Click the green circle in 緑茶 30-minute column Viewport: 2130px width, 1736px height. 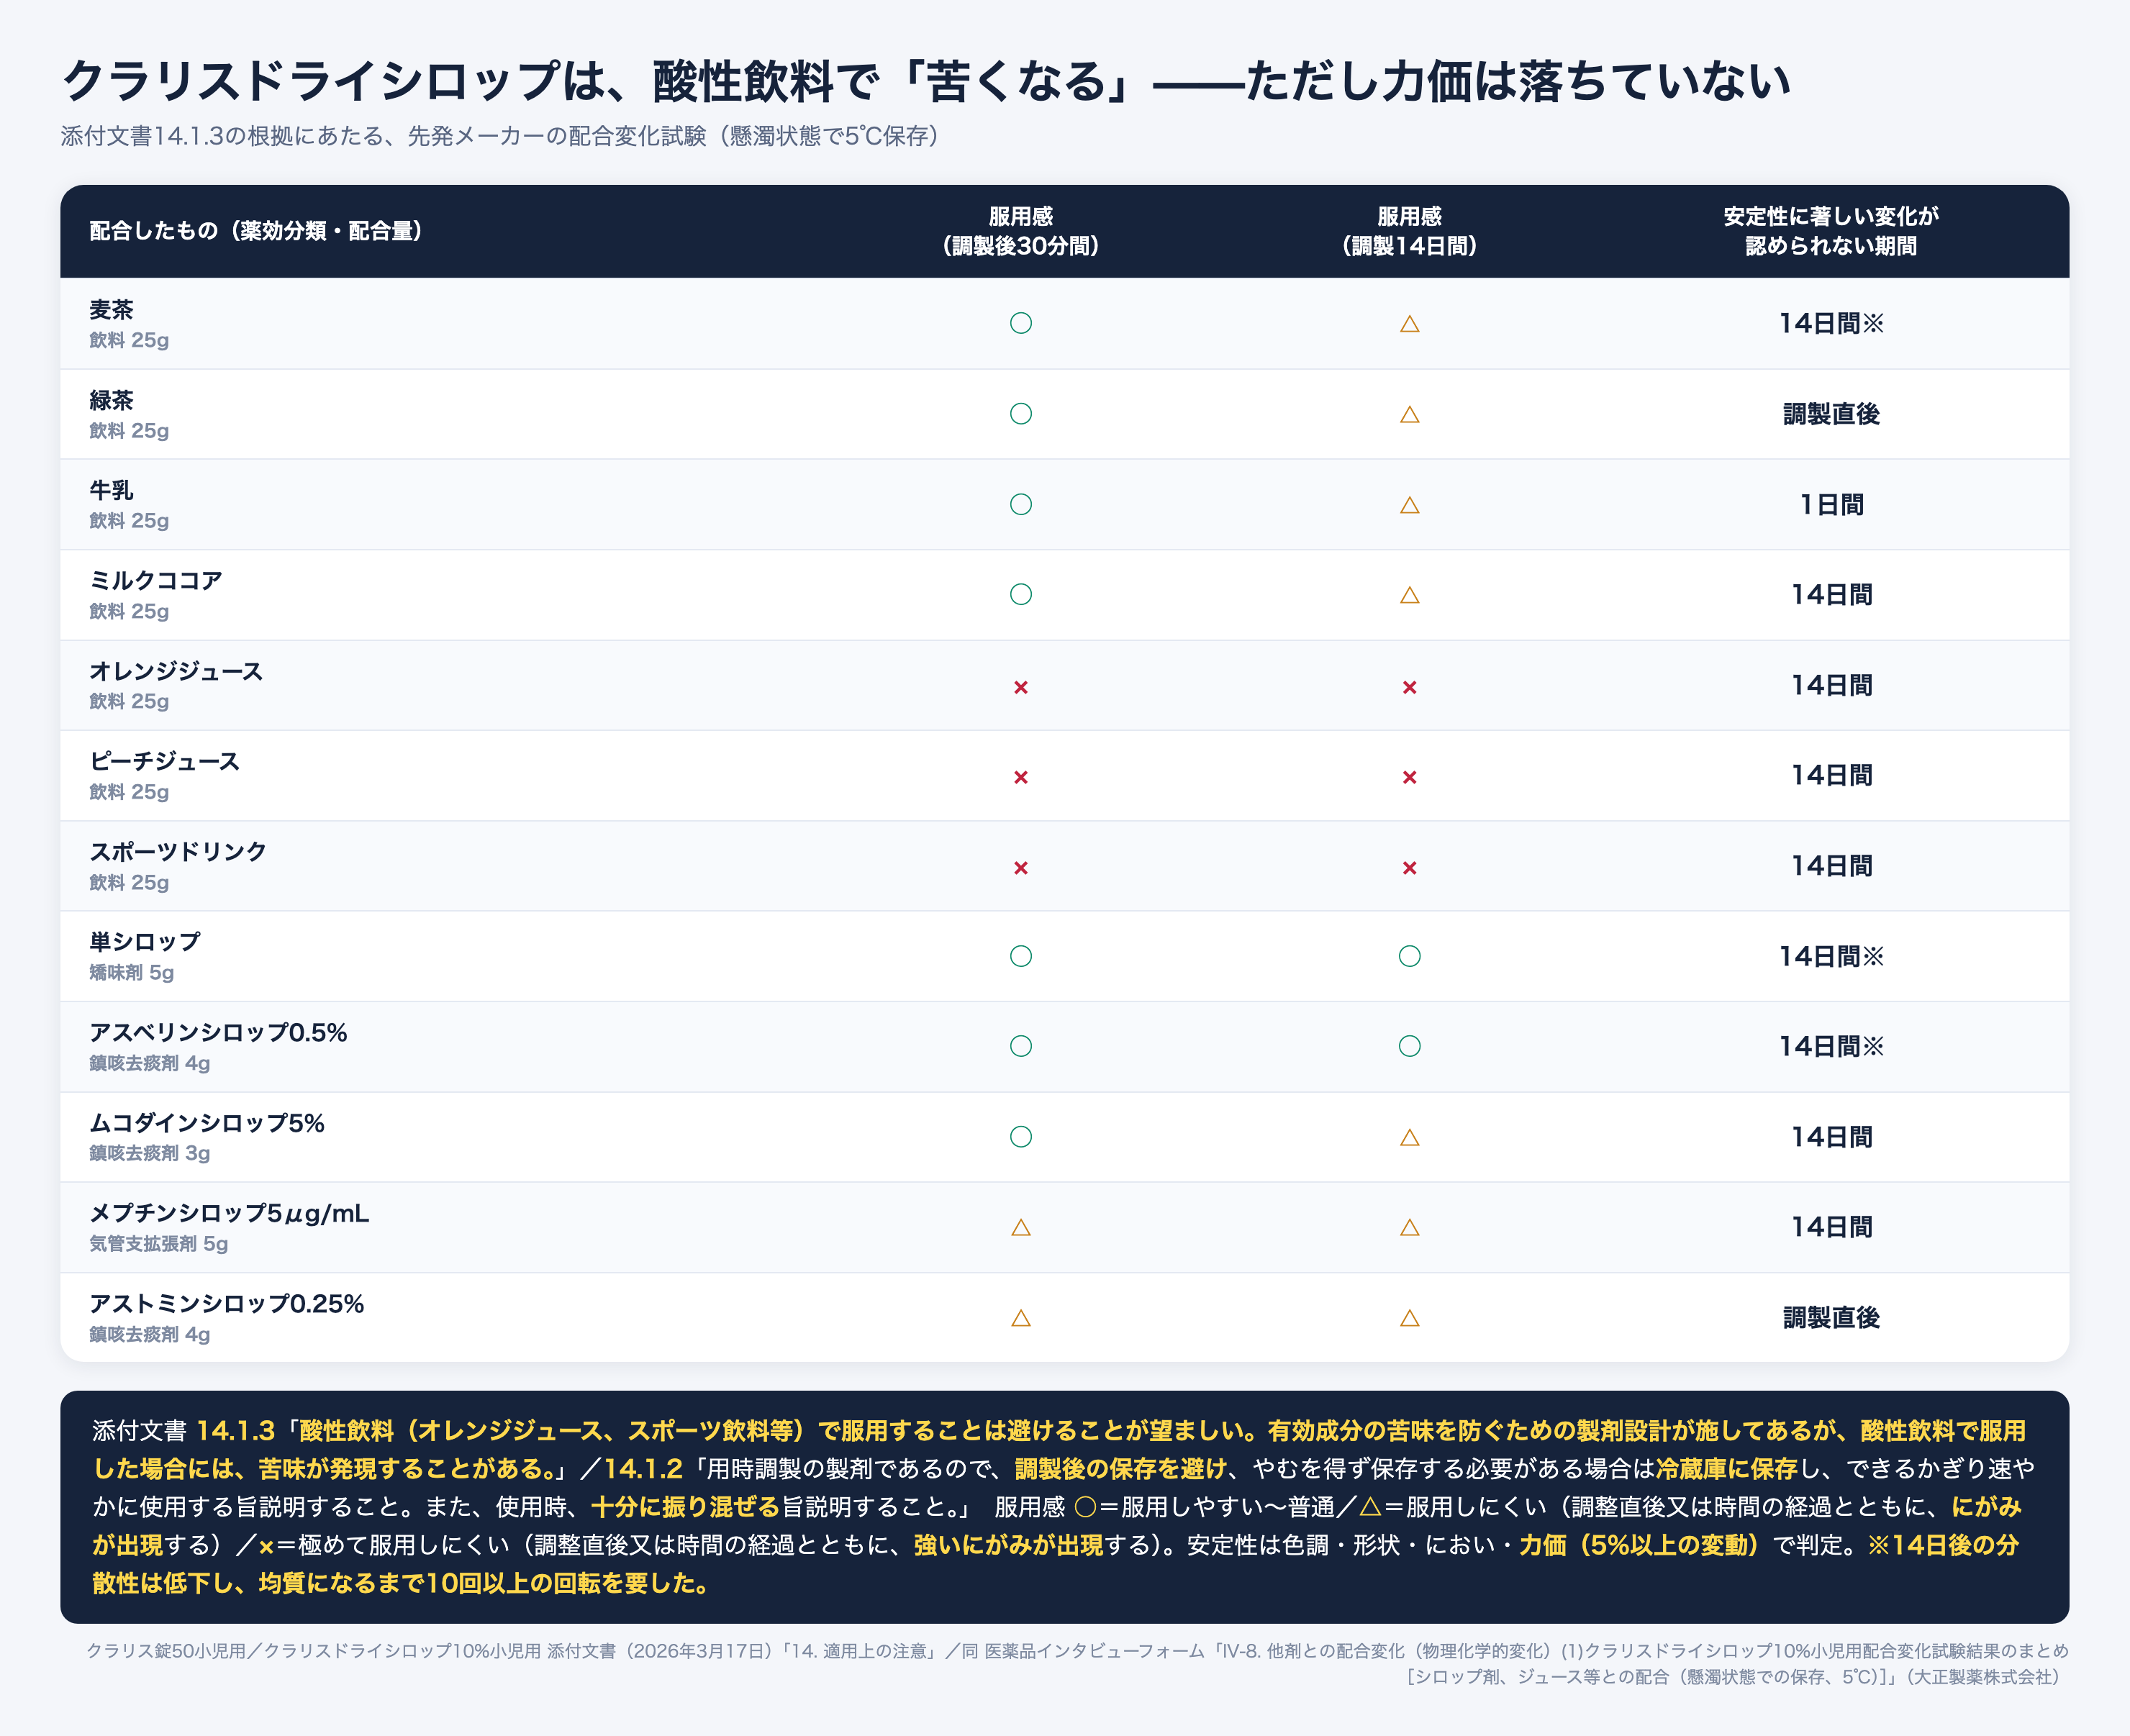[x=1020, y=413]
